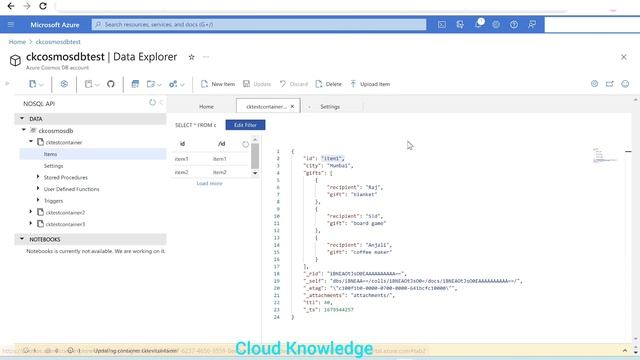Image resolution: width=640 pixels, height=360 pixels.
Task: Expand cktestcontainer3
Action: (31, 224)
